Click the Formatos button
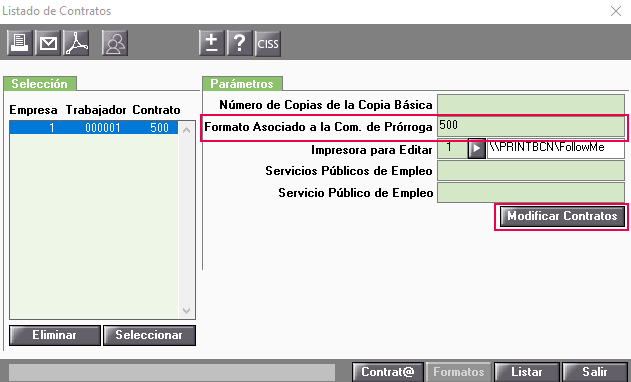Image resolution: width=631 pixels, height=382 pixels. (x=459, y=372)
